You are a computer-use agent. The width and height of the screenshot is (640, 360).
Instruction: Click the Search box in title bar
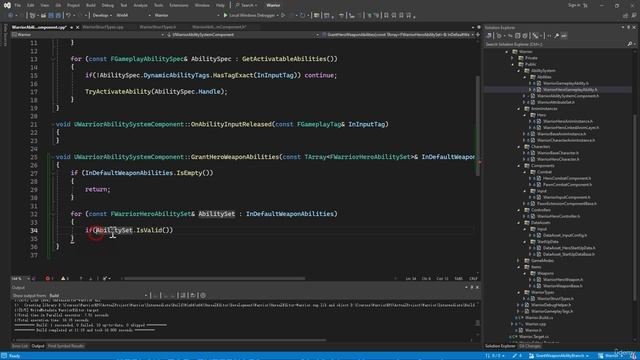coord(246,5)
